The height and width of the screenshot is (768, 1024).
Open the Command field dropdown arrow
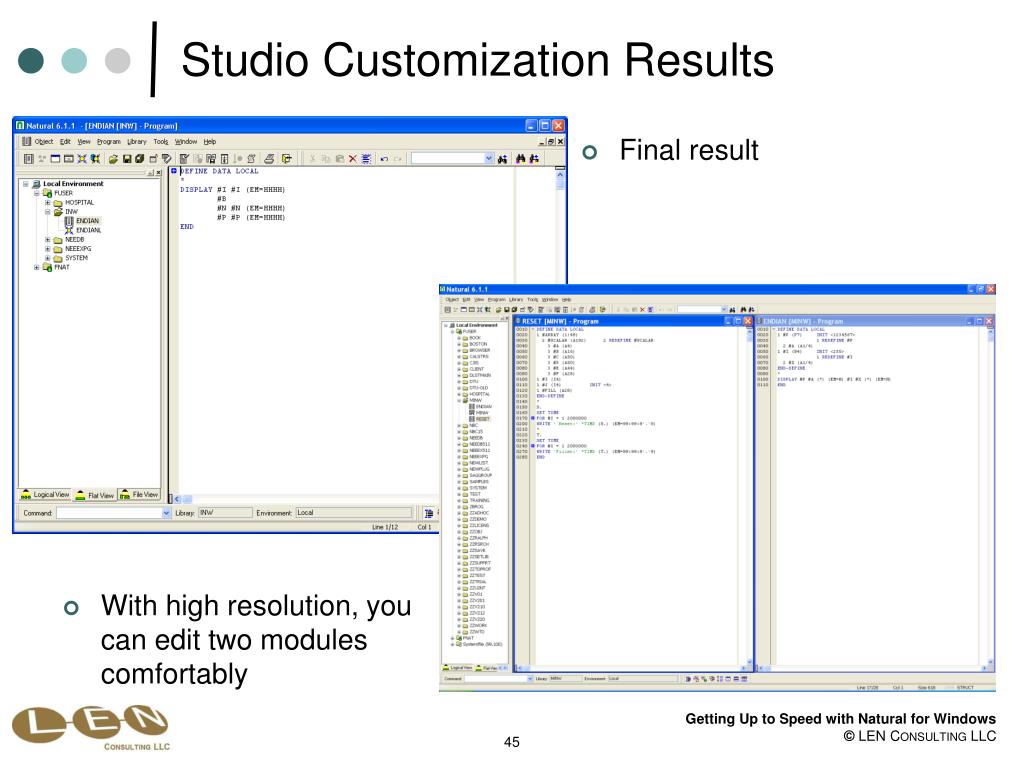pos(166,513)
